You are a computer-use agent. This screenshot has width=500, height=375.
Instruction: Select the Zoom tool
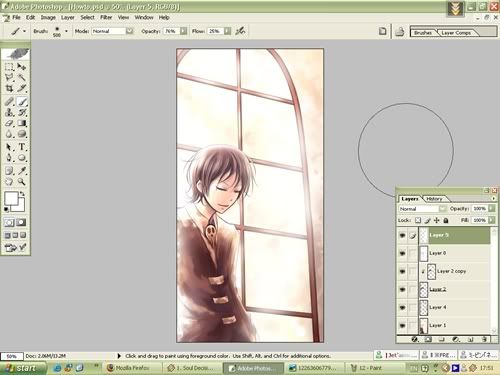pyautogui.click(x=22, y=182)
